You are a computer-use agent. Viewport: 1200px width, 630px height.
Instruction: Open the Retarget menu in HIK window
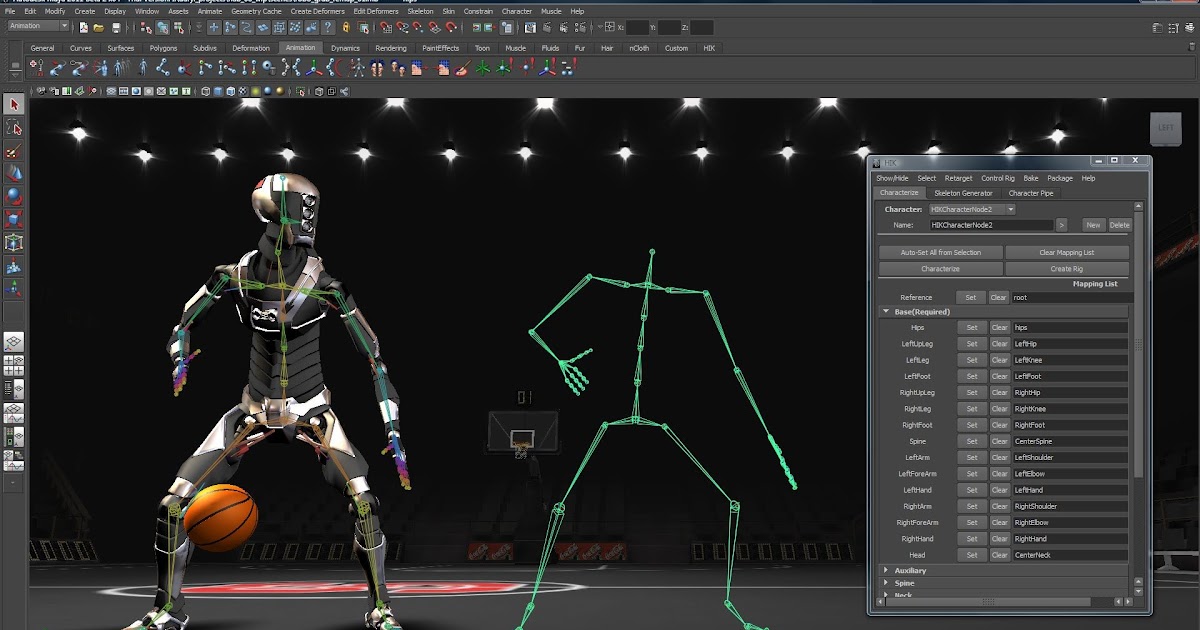coord(958,178)
